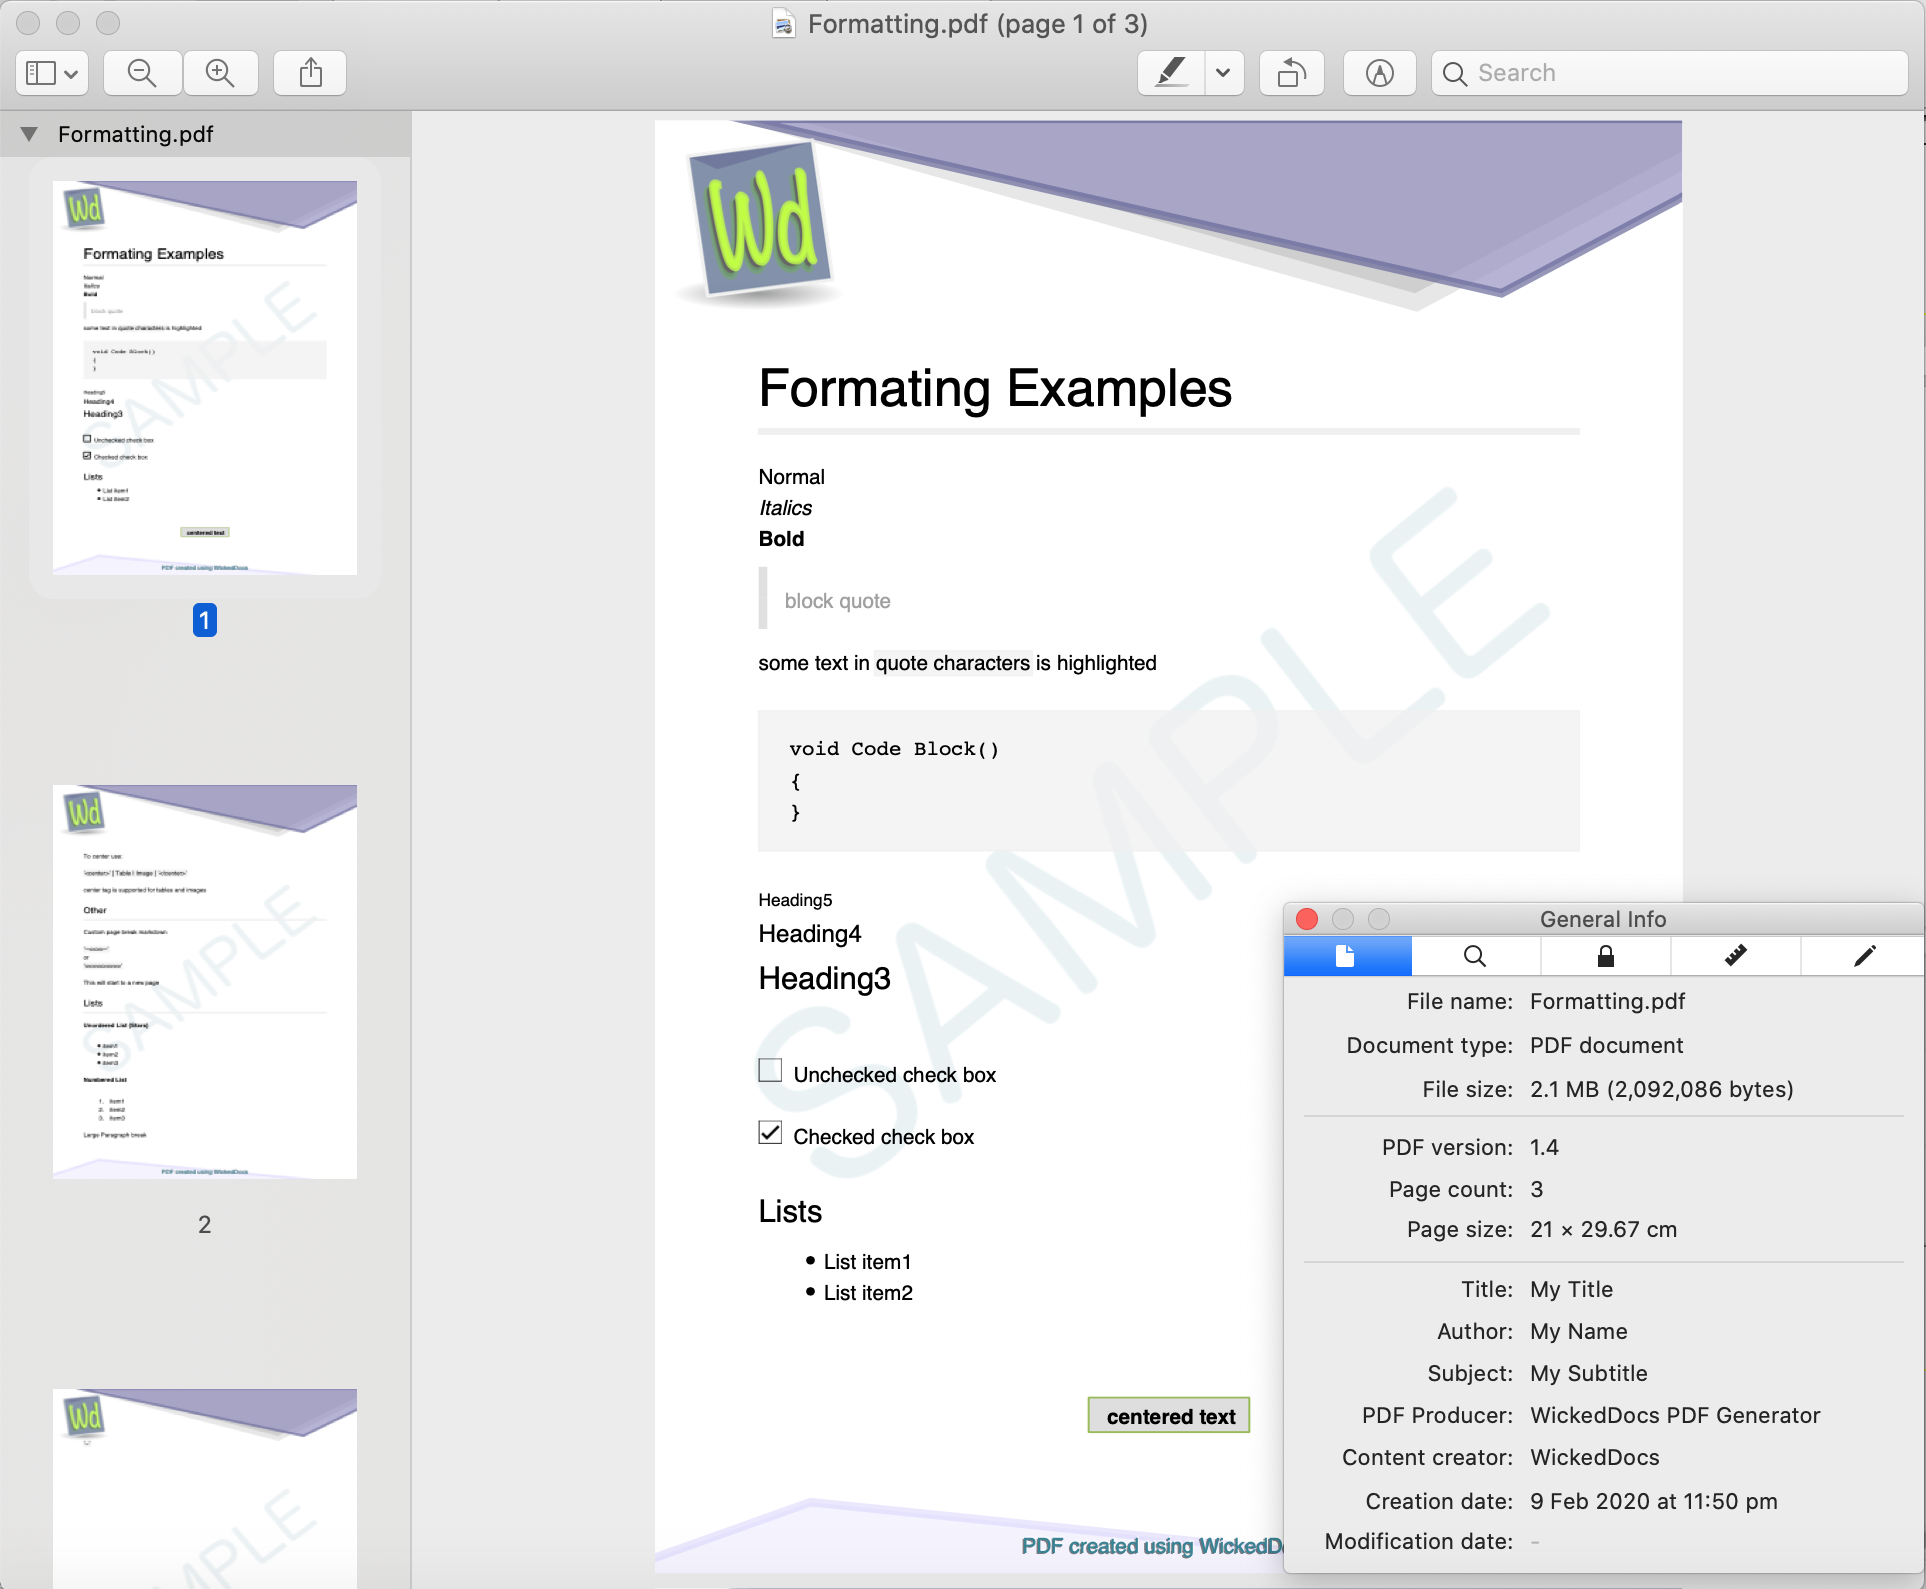This screenshot has width=1926, height=1589.
Task: Collapse the Formatting.pdf sidebar disclosure triangle
Action: (x=29, y=134)
